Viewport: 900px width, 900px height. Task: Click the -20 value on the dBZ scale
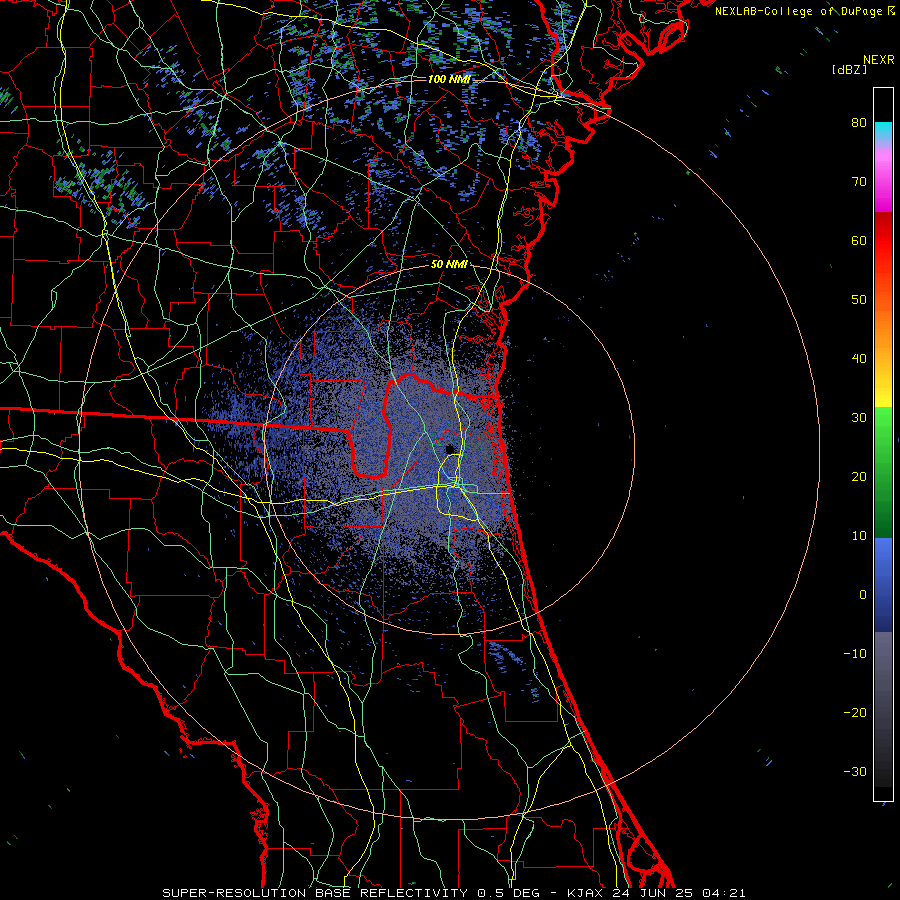855,712
